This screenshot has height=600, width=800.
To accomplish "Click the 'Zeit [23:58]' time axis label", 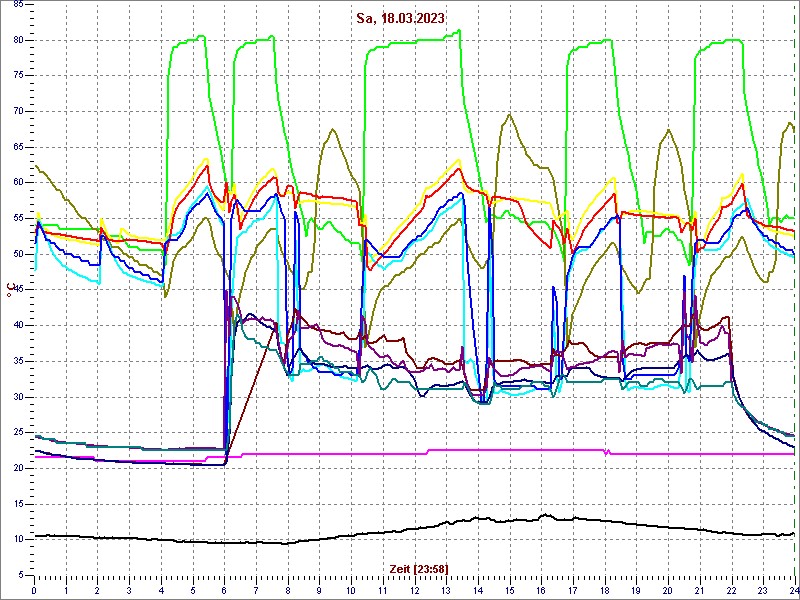I will point(419,569).
